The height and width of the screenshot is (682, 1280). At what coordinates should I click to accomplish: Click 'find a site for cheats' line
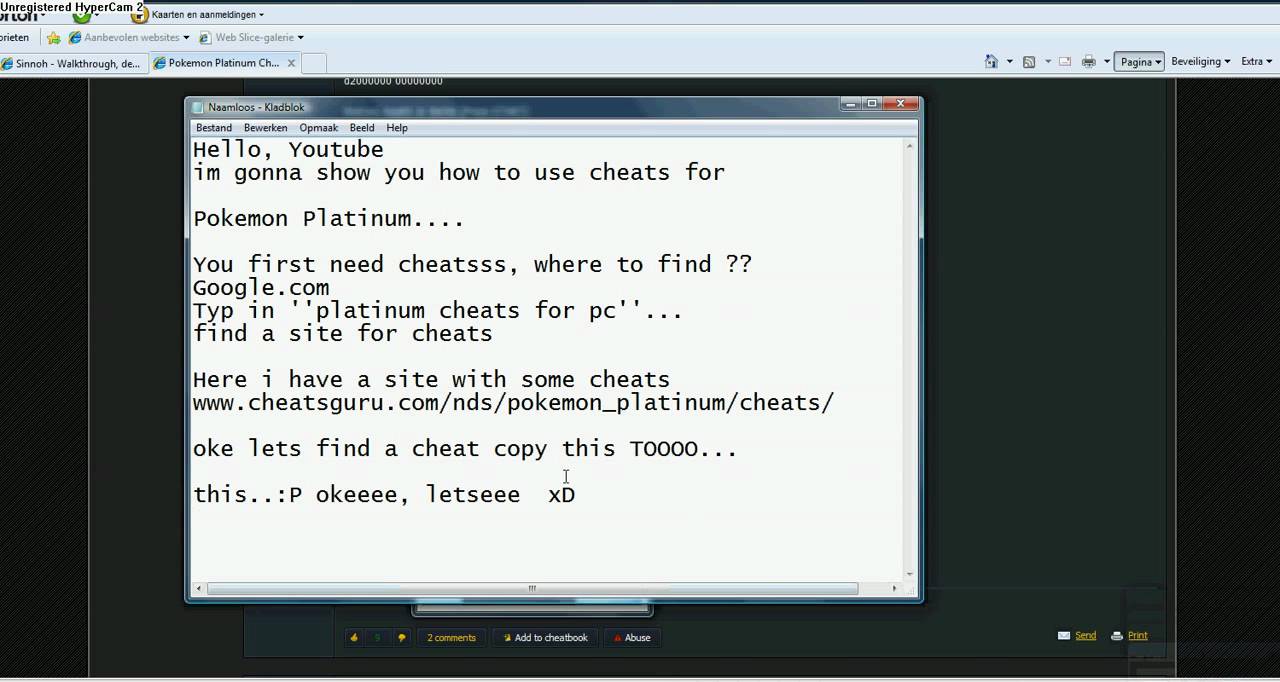pyautogui.click(x=342, y=333)
